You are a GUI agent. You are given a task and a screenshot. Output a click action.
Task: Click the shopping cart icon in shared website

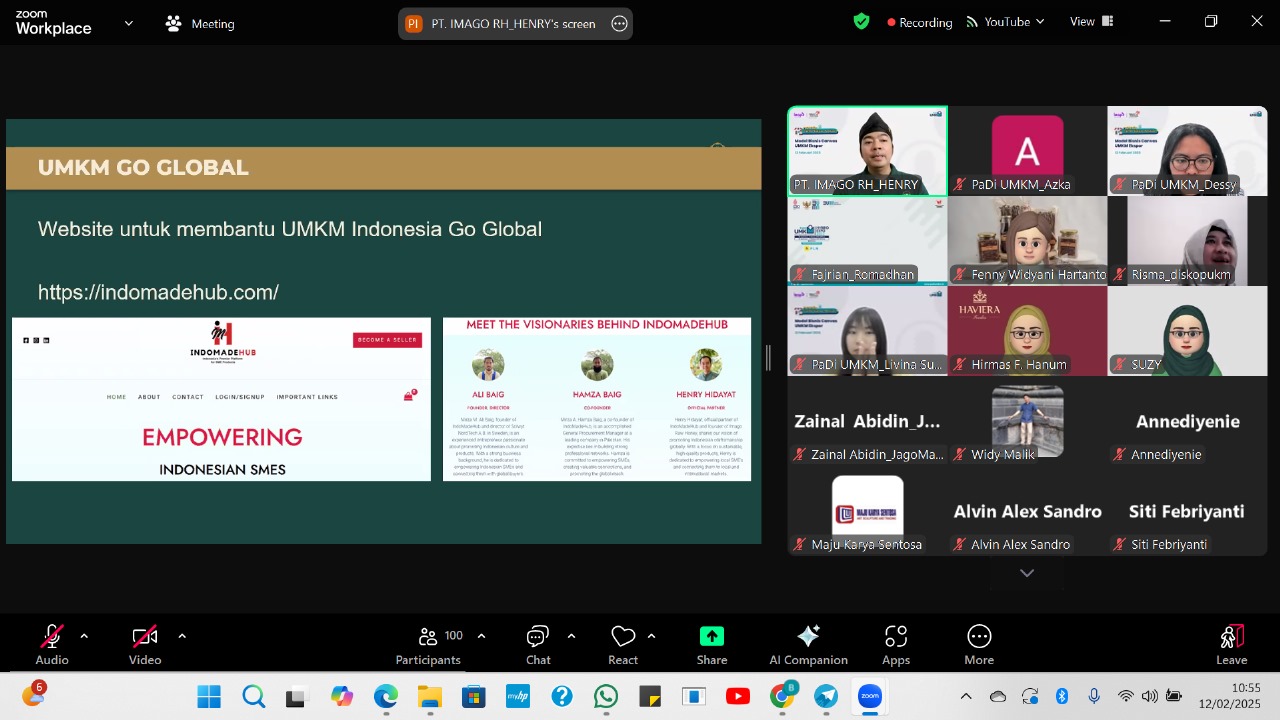409,396
